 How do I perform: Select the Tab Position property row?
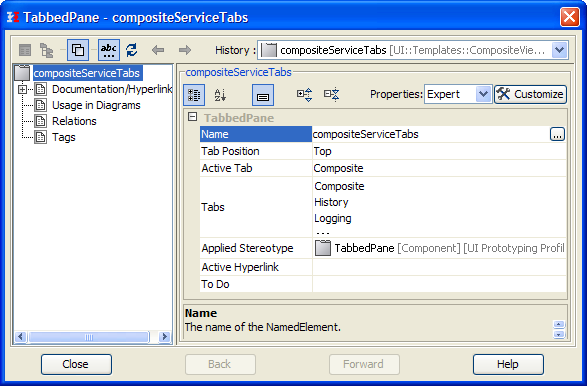[256, 151]
